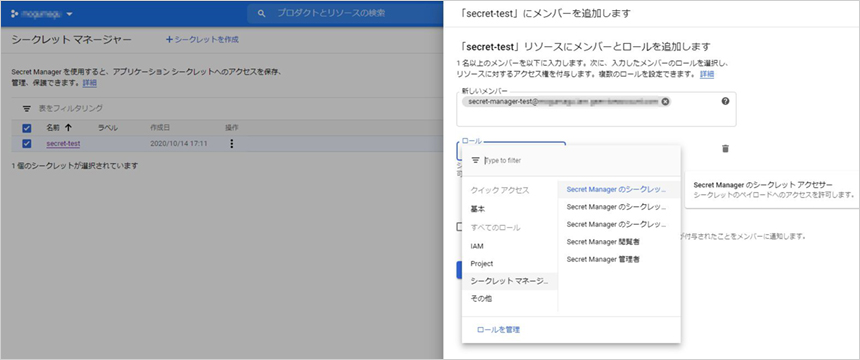Expand the project selector dropdown arrow

69,14
